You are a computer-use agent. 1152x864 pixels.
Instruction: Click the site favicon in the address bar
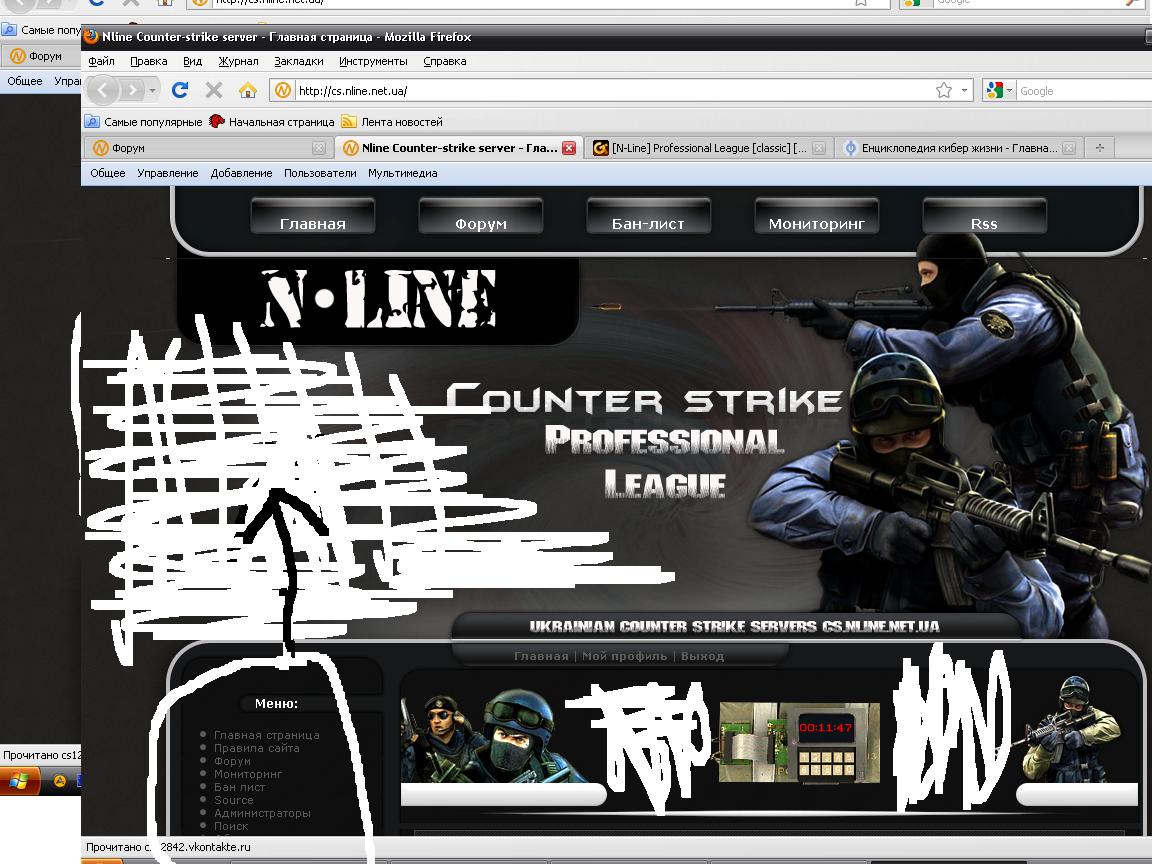[282, 90]
